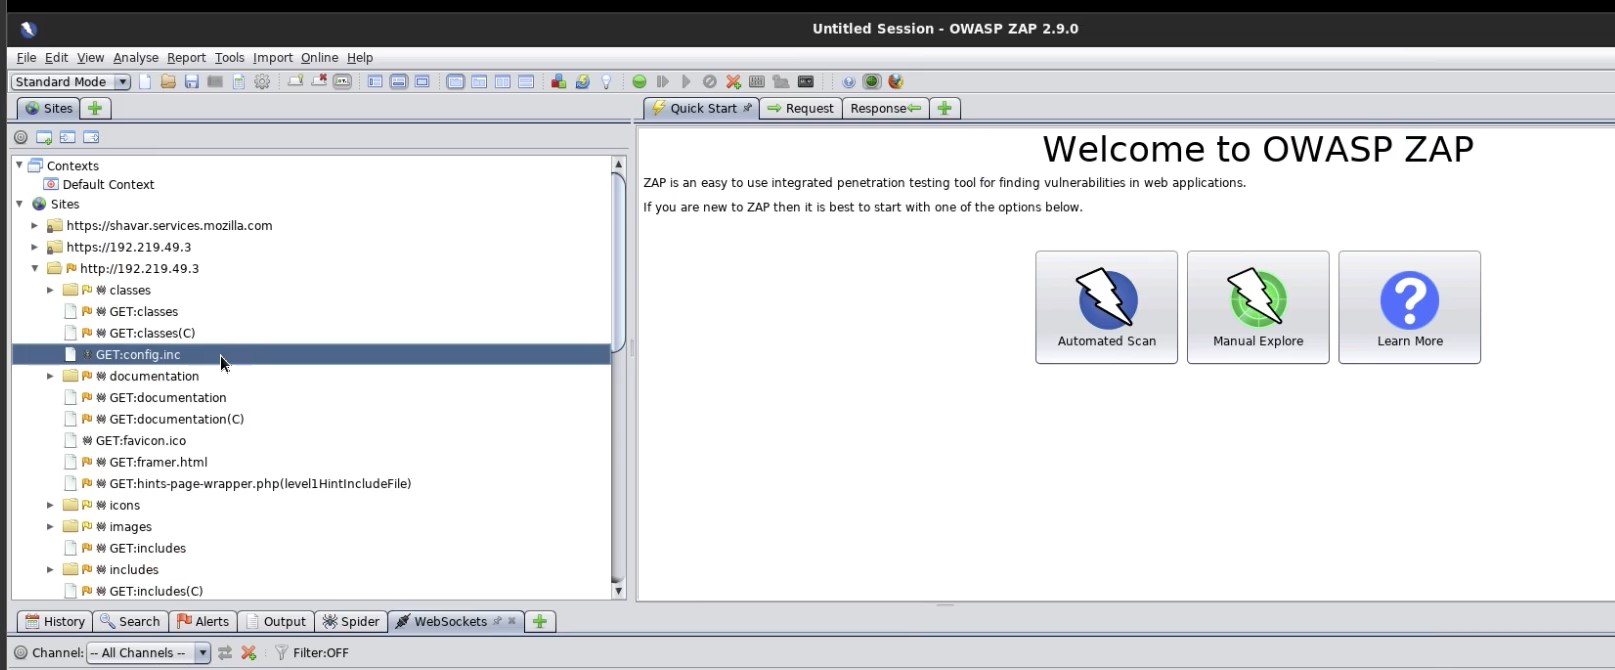Open the All Channels dropdown

202,653
